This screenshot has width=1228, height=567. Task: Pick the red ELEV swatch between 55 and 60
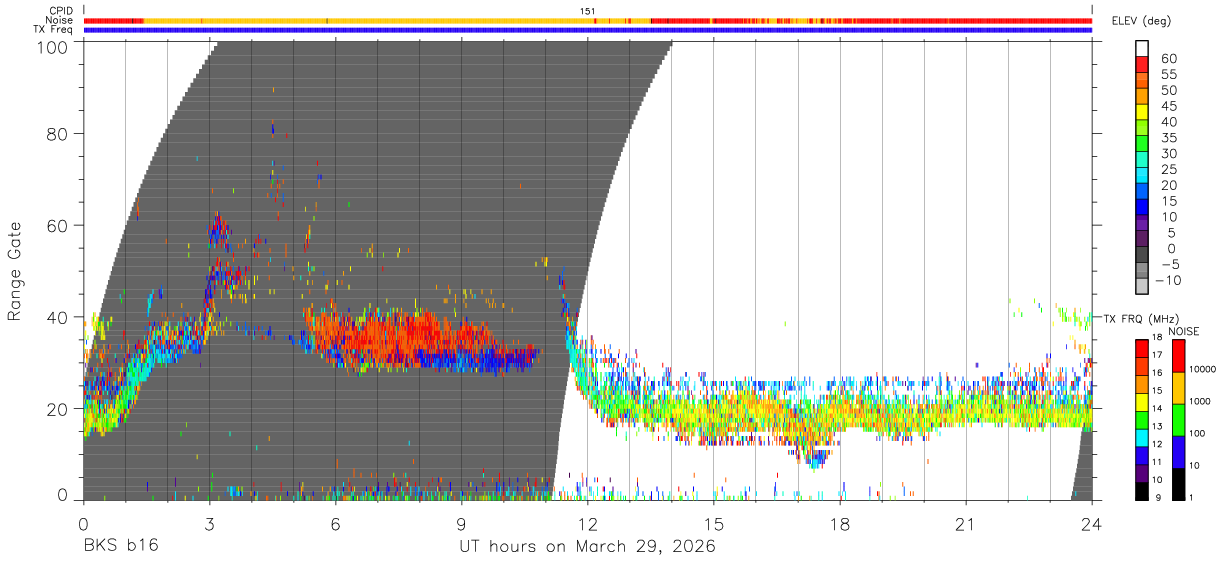click(x=1142, y=66)
